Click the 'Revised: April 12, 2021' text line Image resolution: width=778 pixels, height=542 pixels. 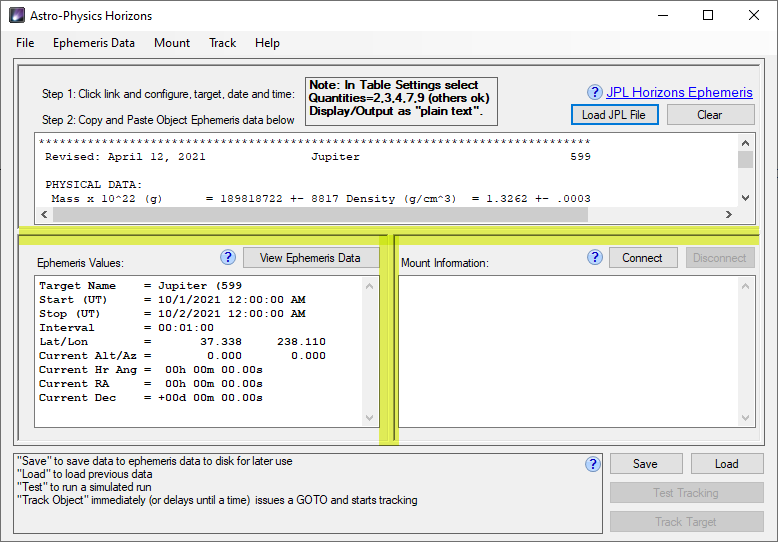point(125,157)
